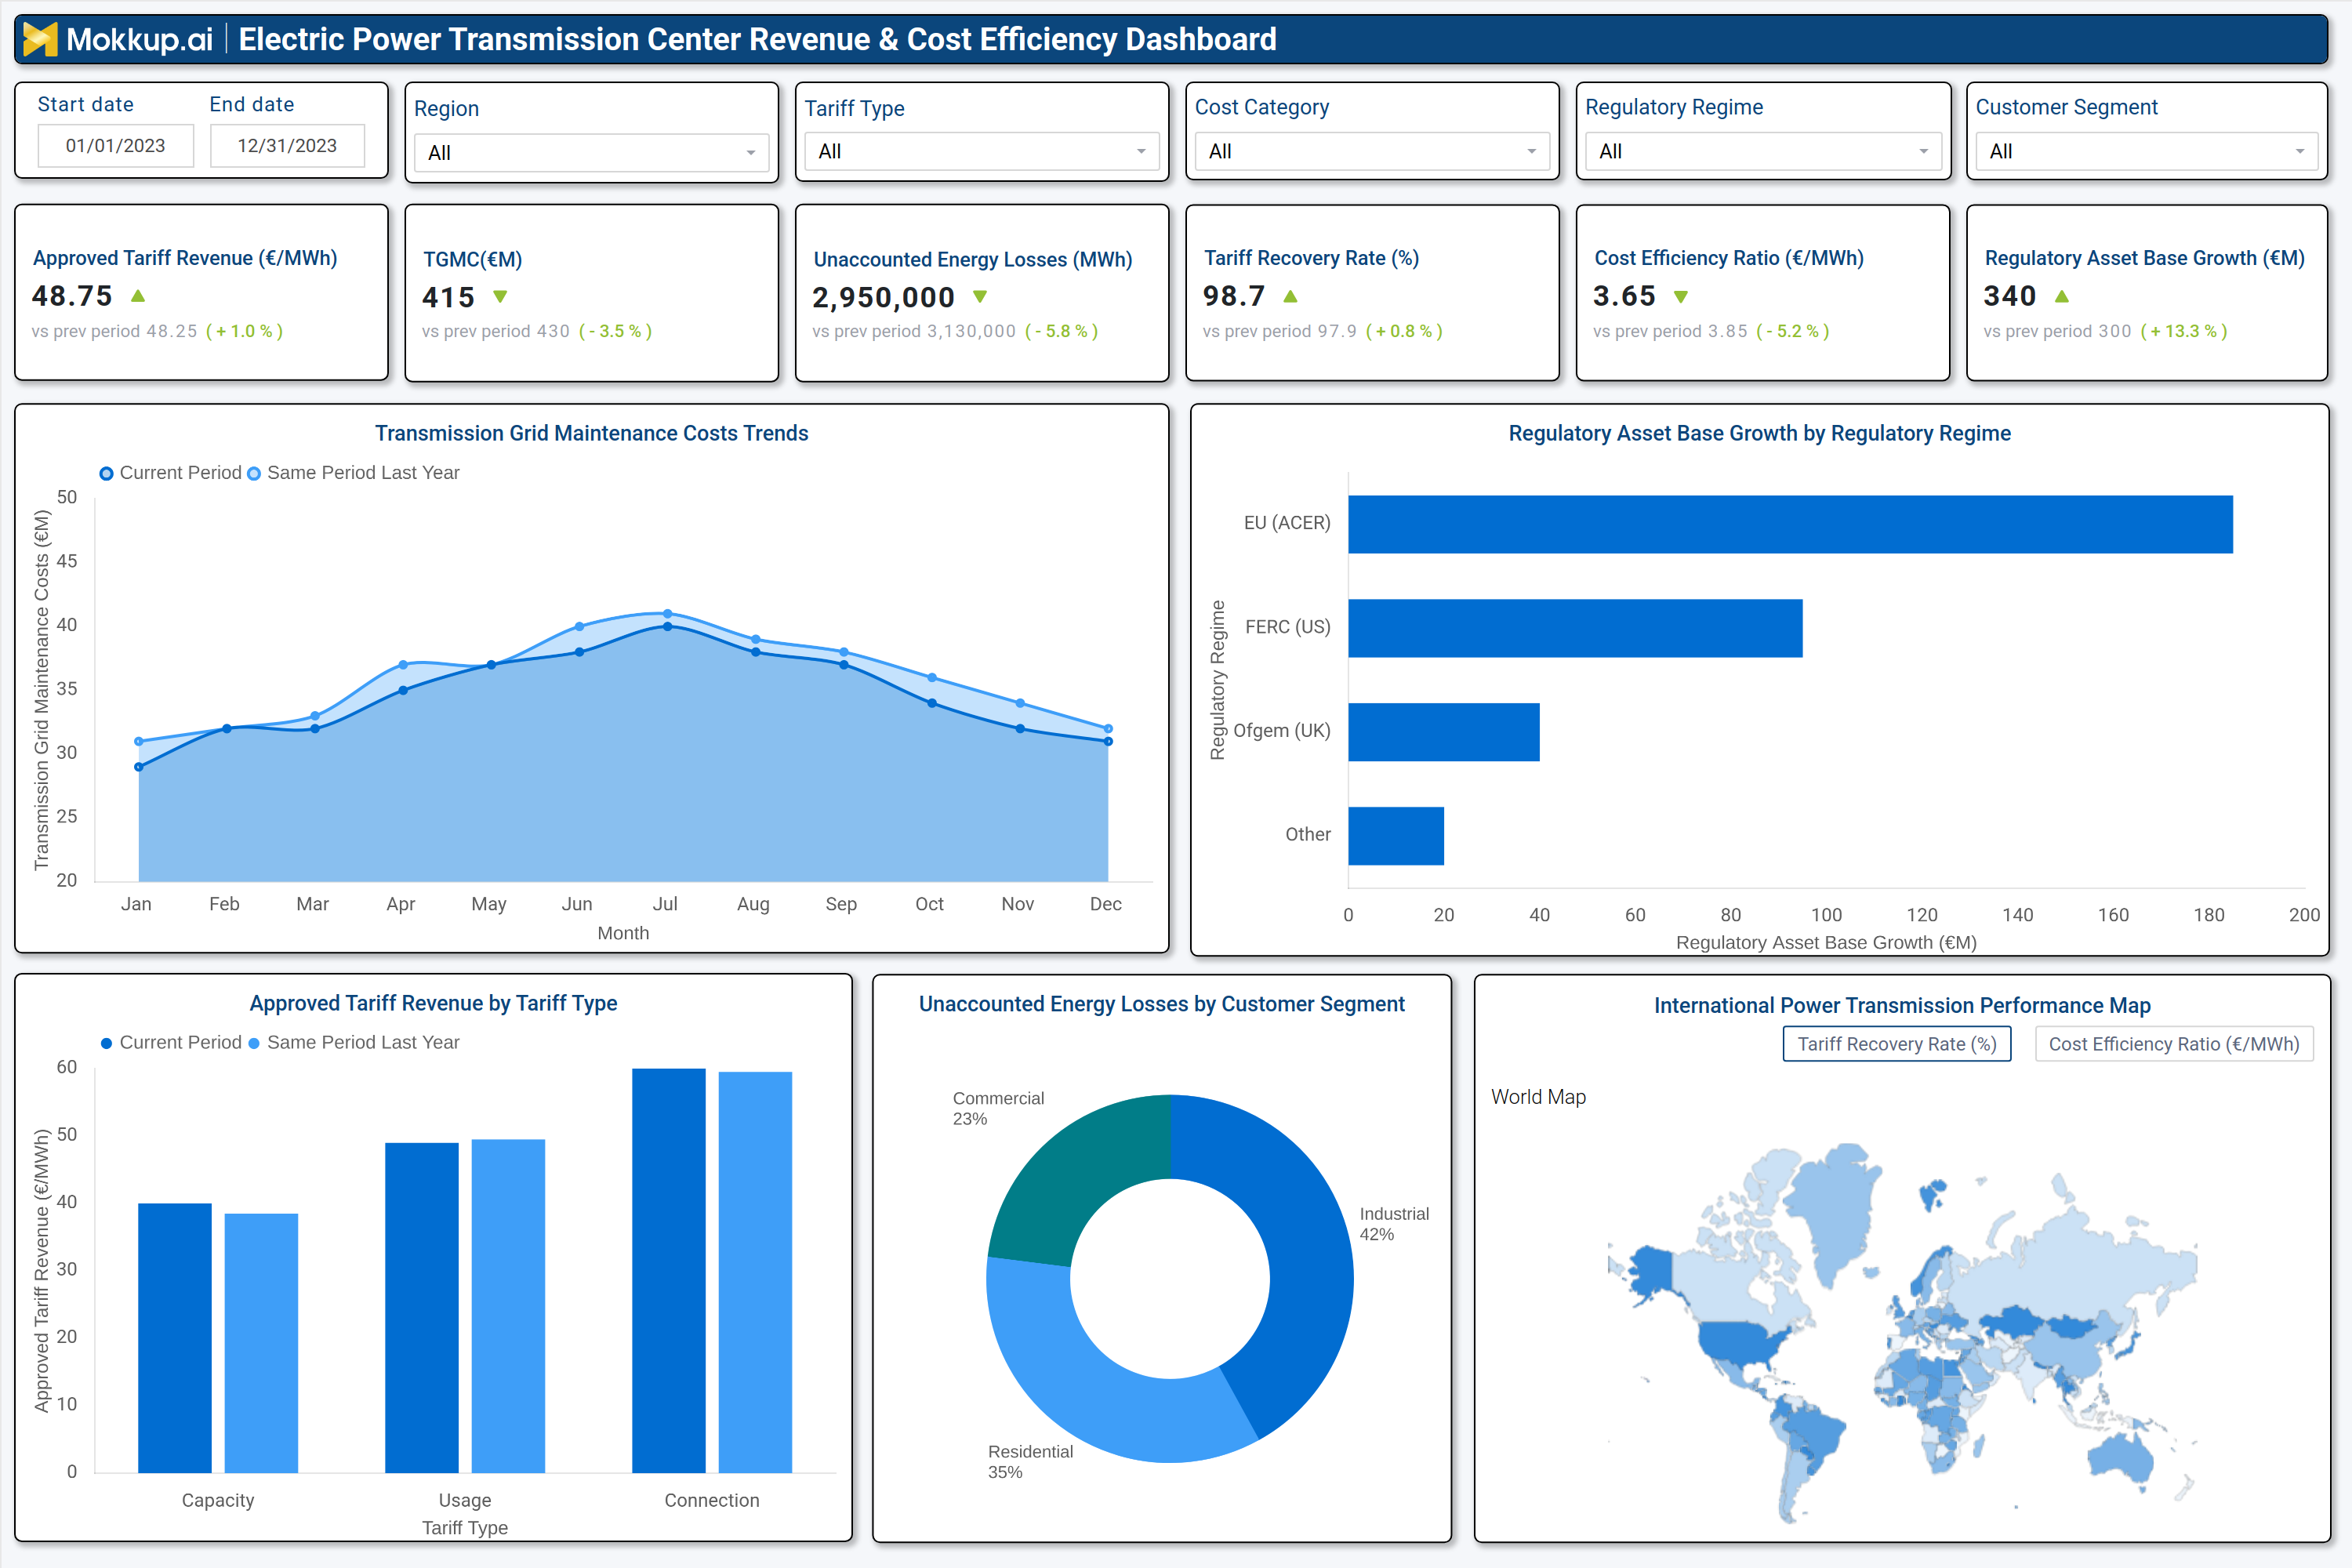Switch to Cost Efficiency Ratio (€/MWh) map tab
2352x1568 pixels.
tap(2174, 1044)
